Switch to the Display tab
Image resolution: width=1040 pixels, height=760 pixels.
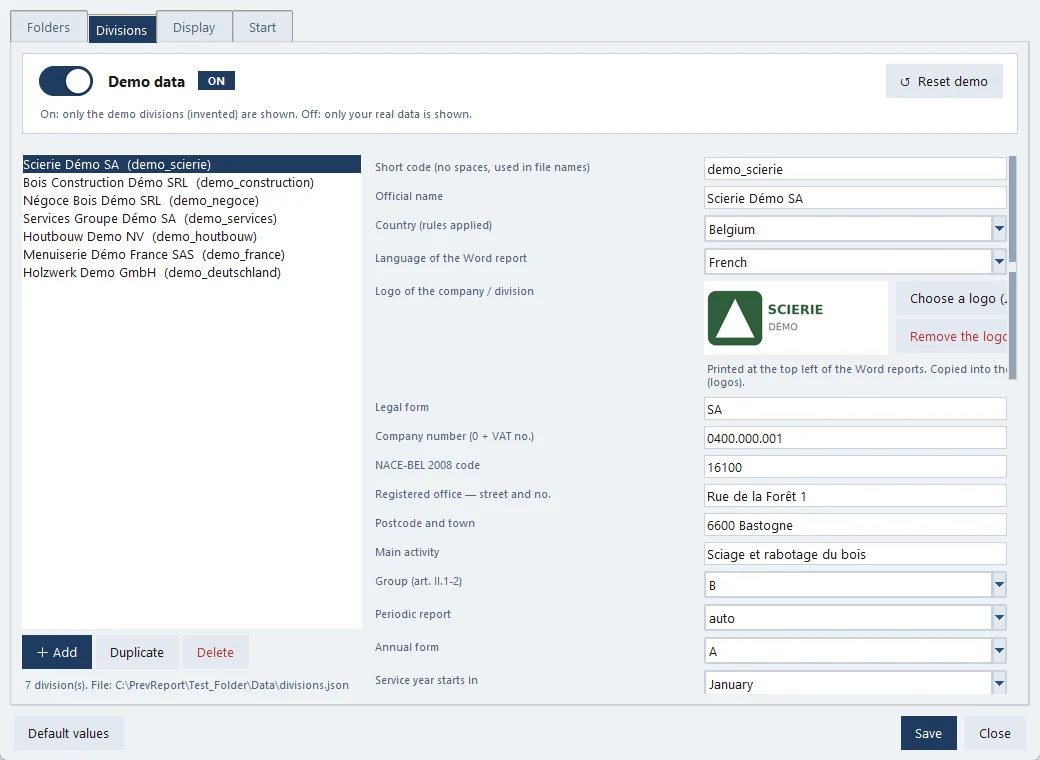click(194, 27)
